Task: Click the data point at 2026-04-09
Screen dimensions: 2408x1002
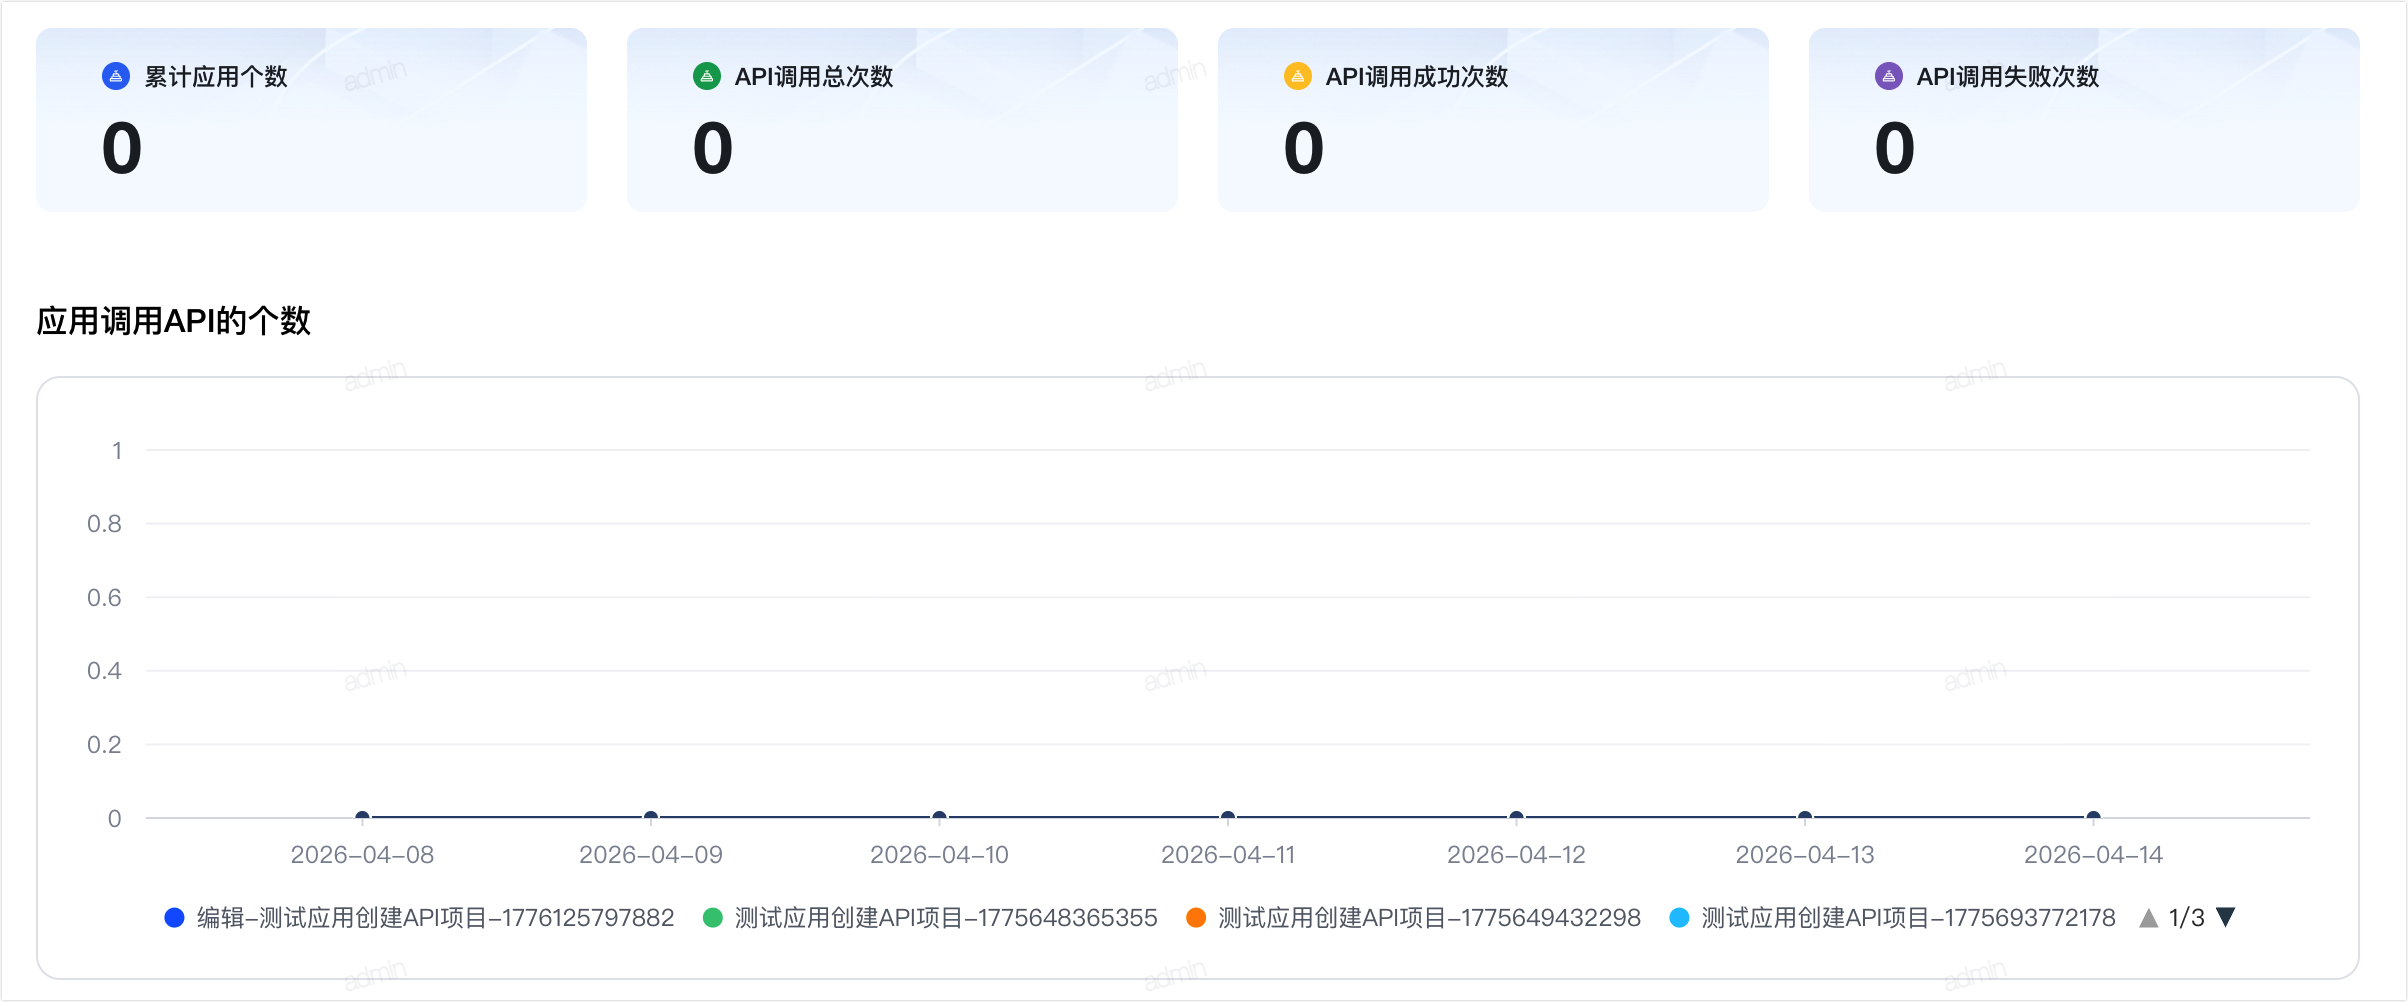Action: point(651,817)
